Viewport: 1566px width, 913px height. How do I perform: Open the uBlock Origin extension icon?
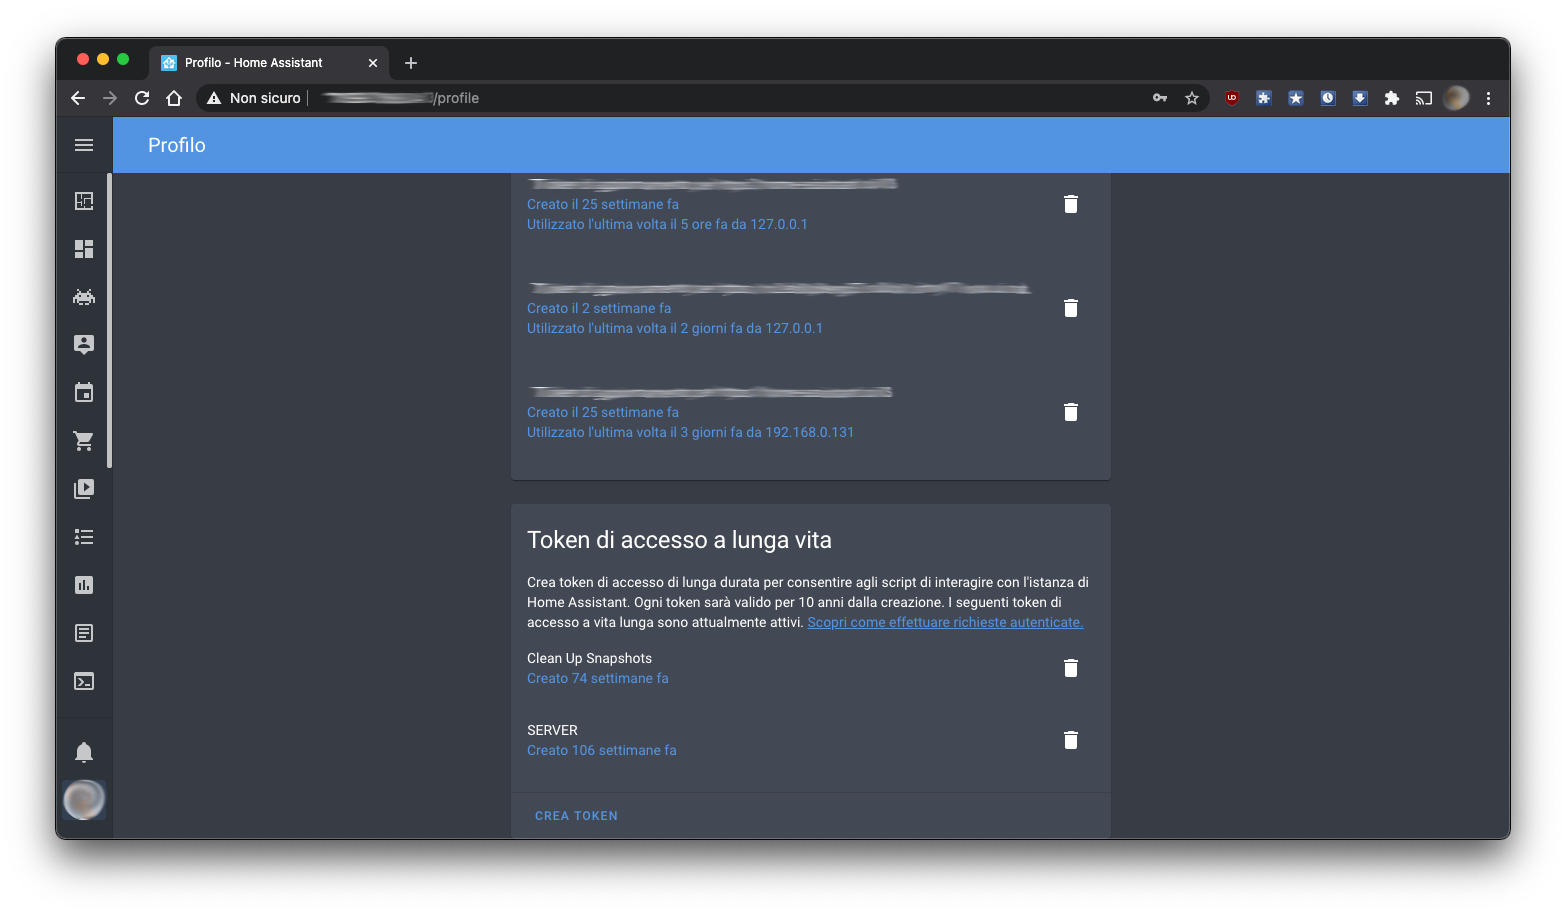tap(1232, 98)
